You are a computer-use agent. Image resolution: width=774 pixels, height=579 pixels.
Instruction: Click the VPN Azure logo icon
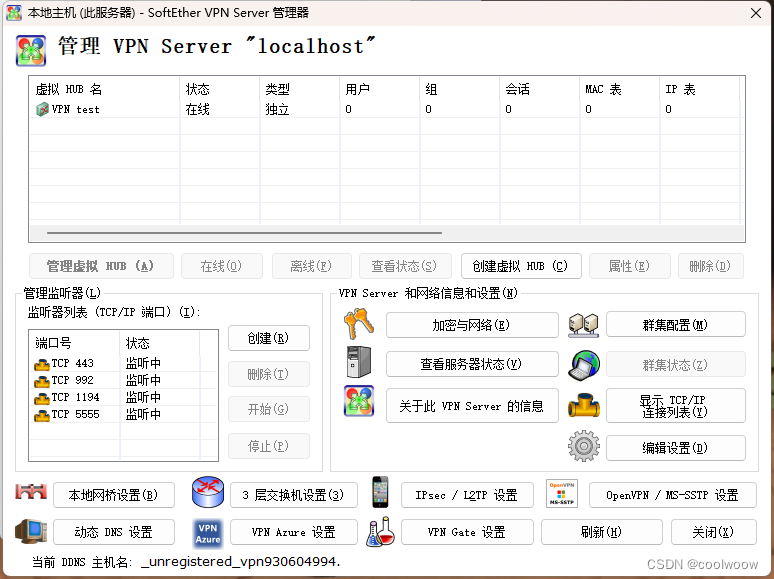208,534
